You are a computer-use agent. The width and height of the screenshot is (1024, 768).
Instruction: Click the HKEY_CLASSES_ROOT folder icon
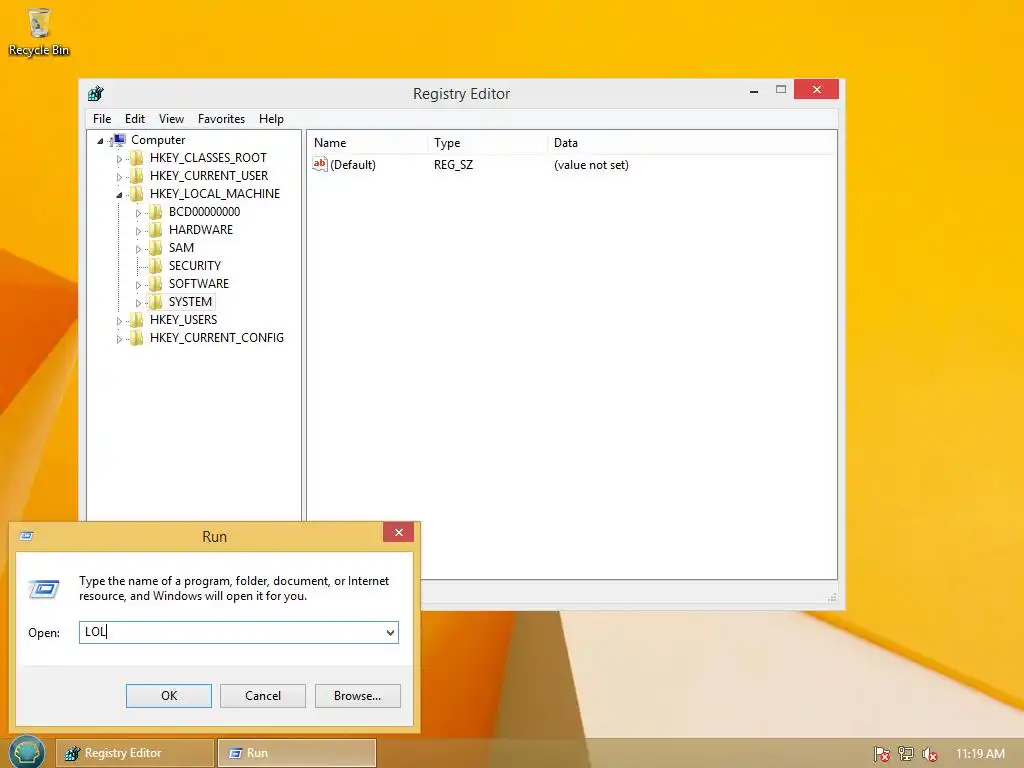[x=136, y=158]
